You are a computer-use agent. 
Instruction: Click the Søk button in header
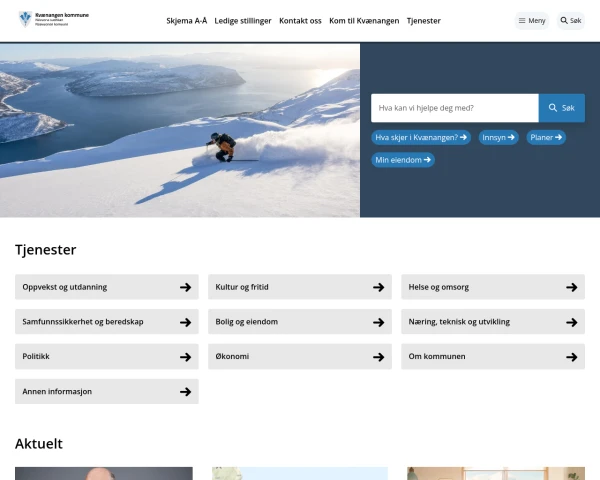click(x=571, y=21)
